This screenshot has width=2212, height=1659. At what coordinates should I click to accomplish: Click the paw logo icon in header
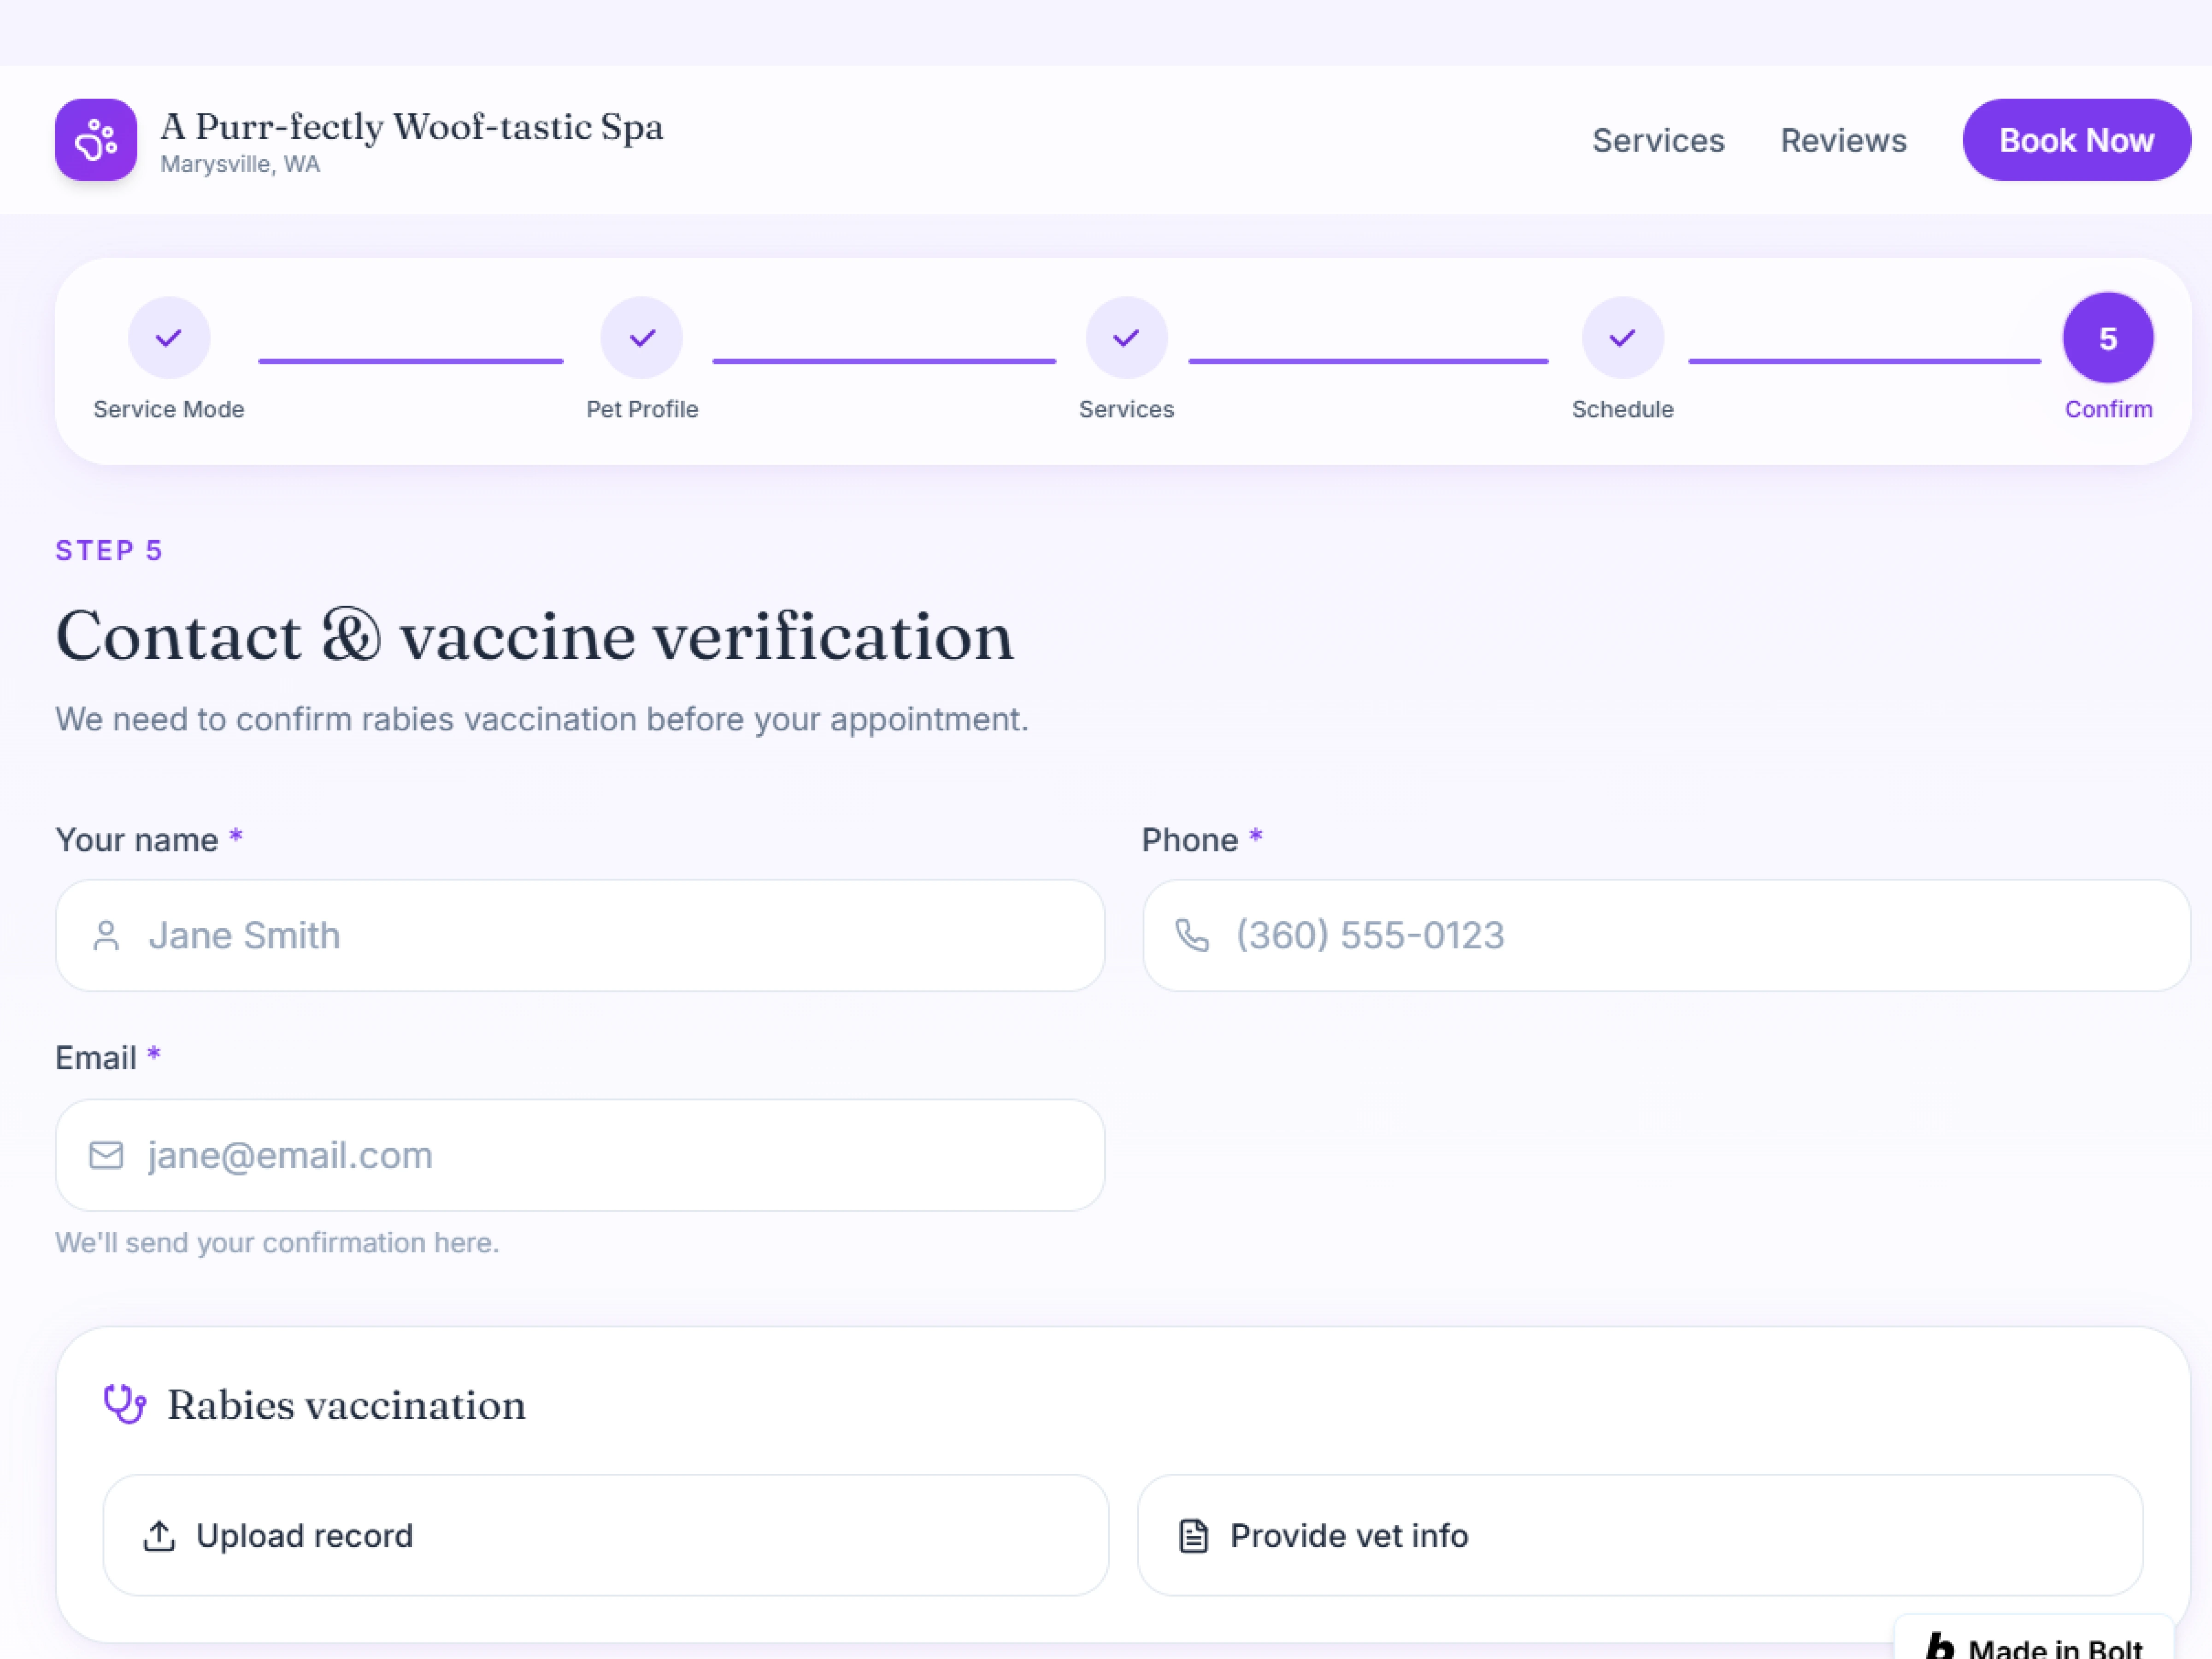click(96, 140)
